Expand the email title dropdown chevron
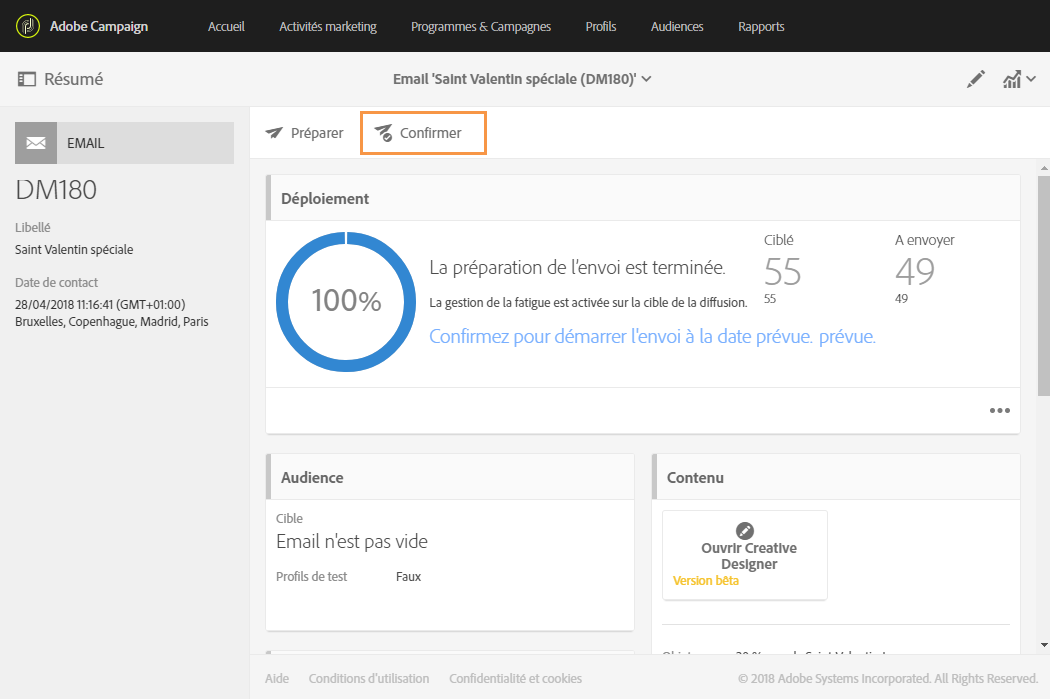This screenshot has width=1050, height=699. click(x=646, y=79)
